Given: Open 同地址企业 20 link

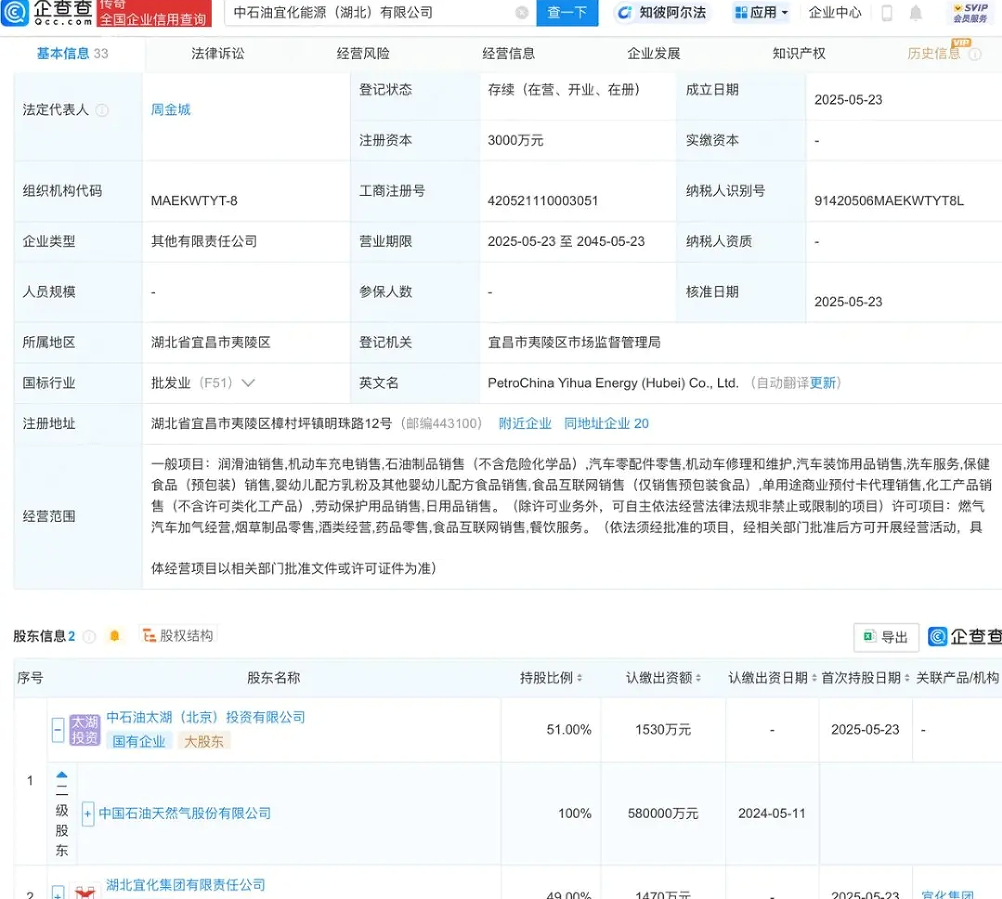Looking at the screenshot, I should 606,424.
